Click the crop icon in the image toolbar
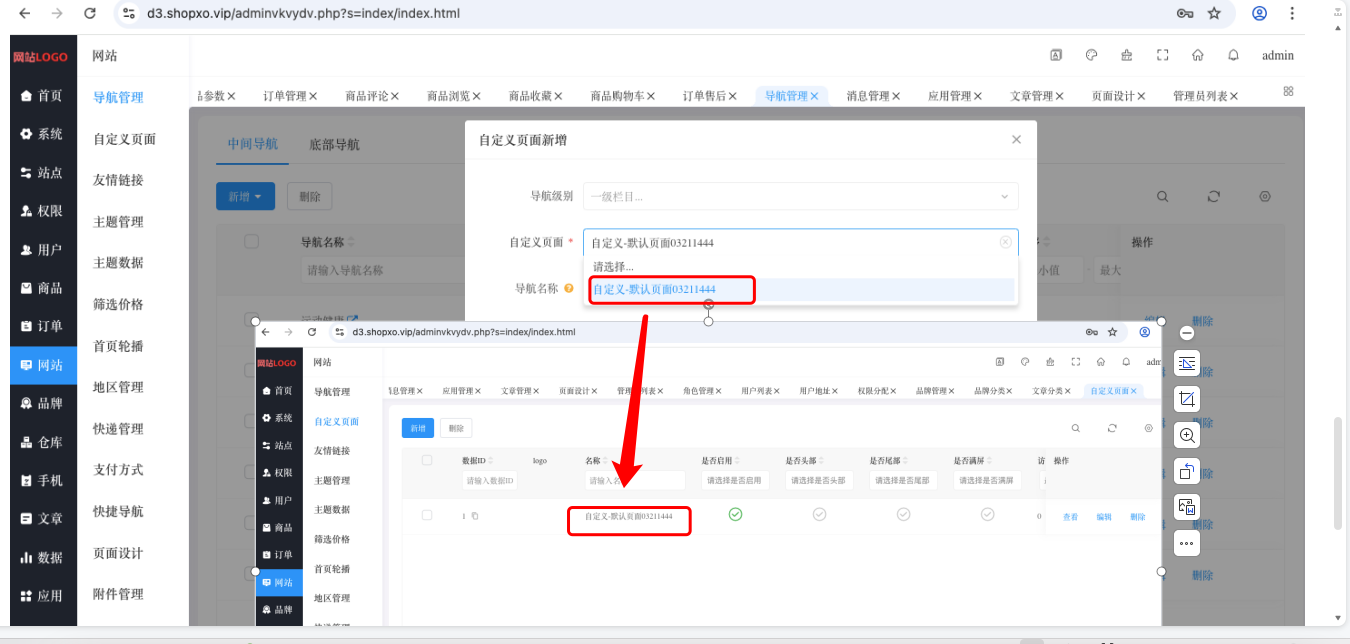 pos(1187,399)
